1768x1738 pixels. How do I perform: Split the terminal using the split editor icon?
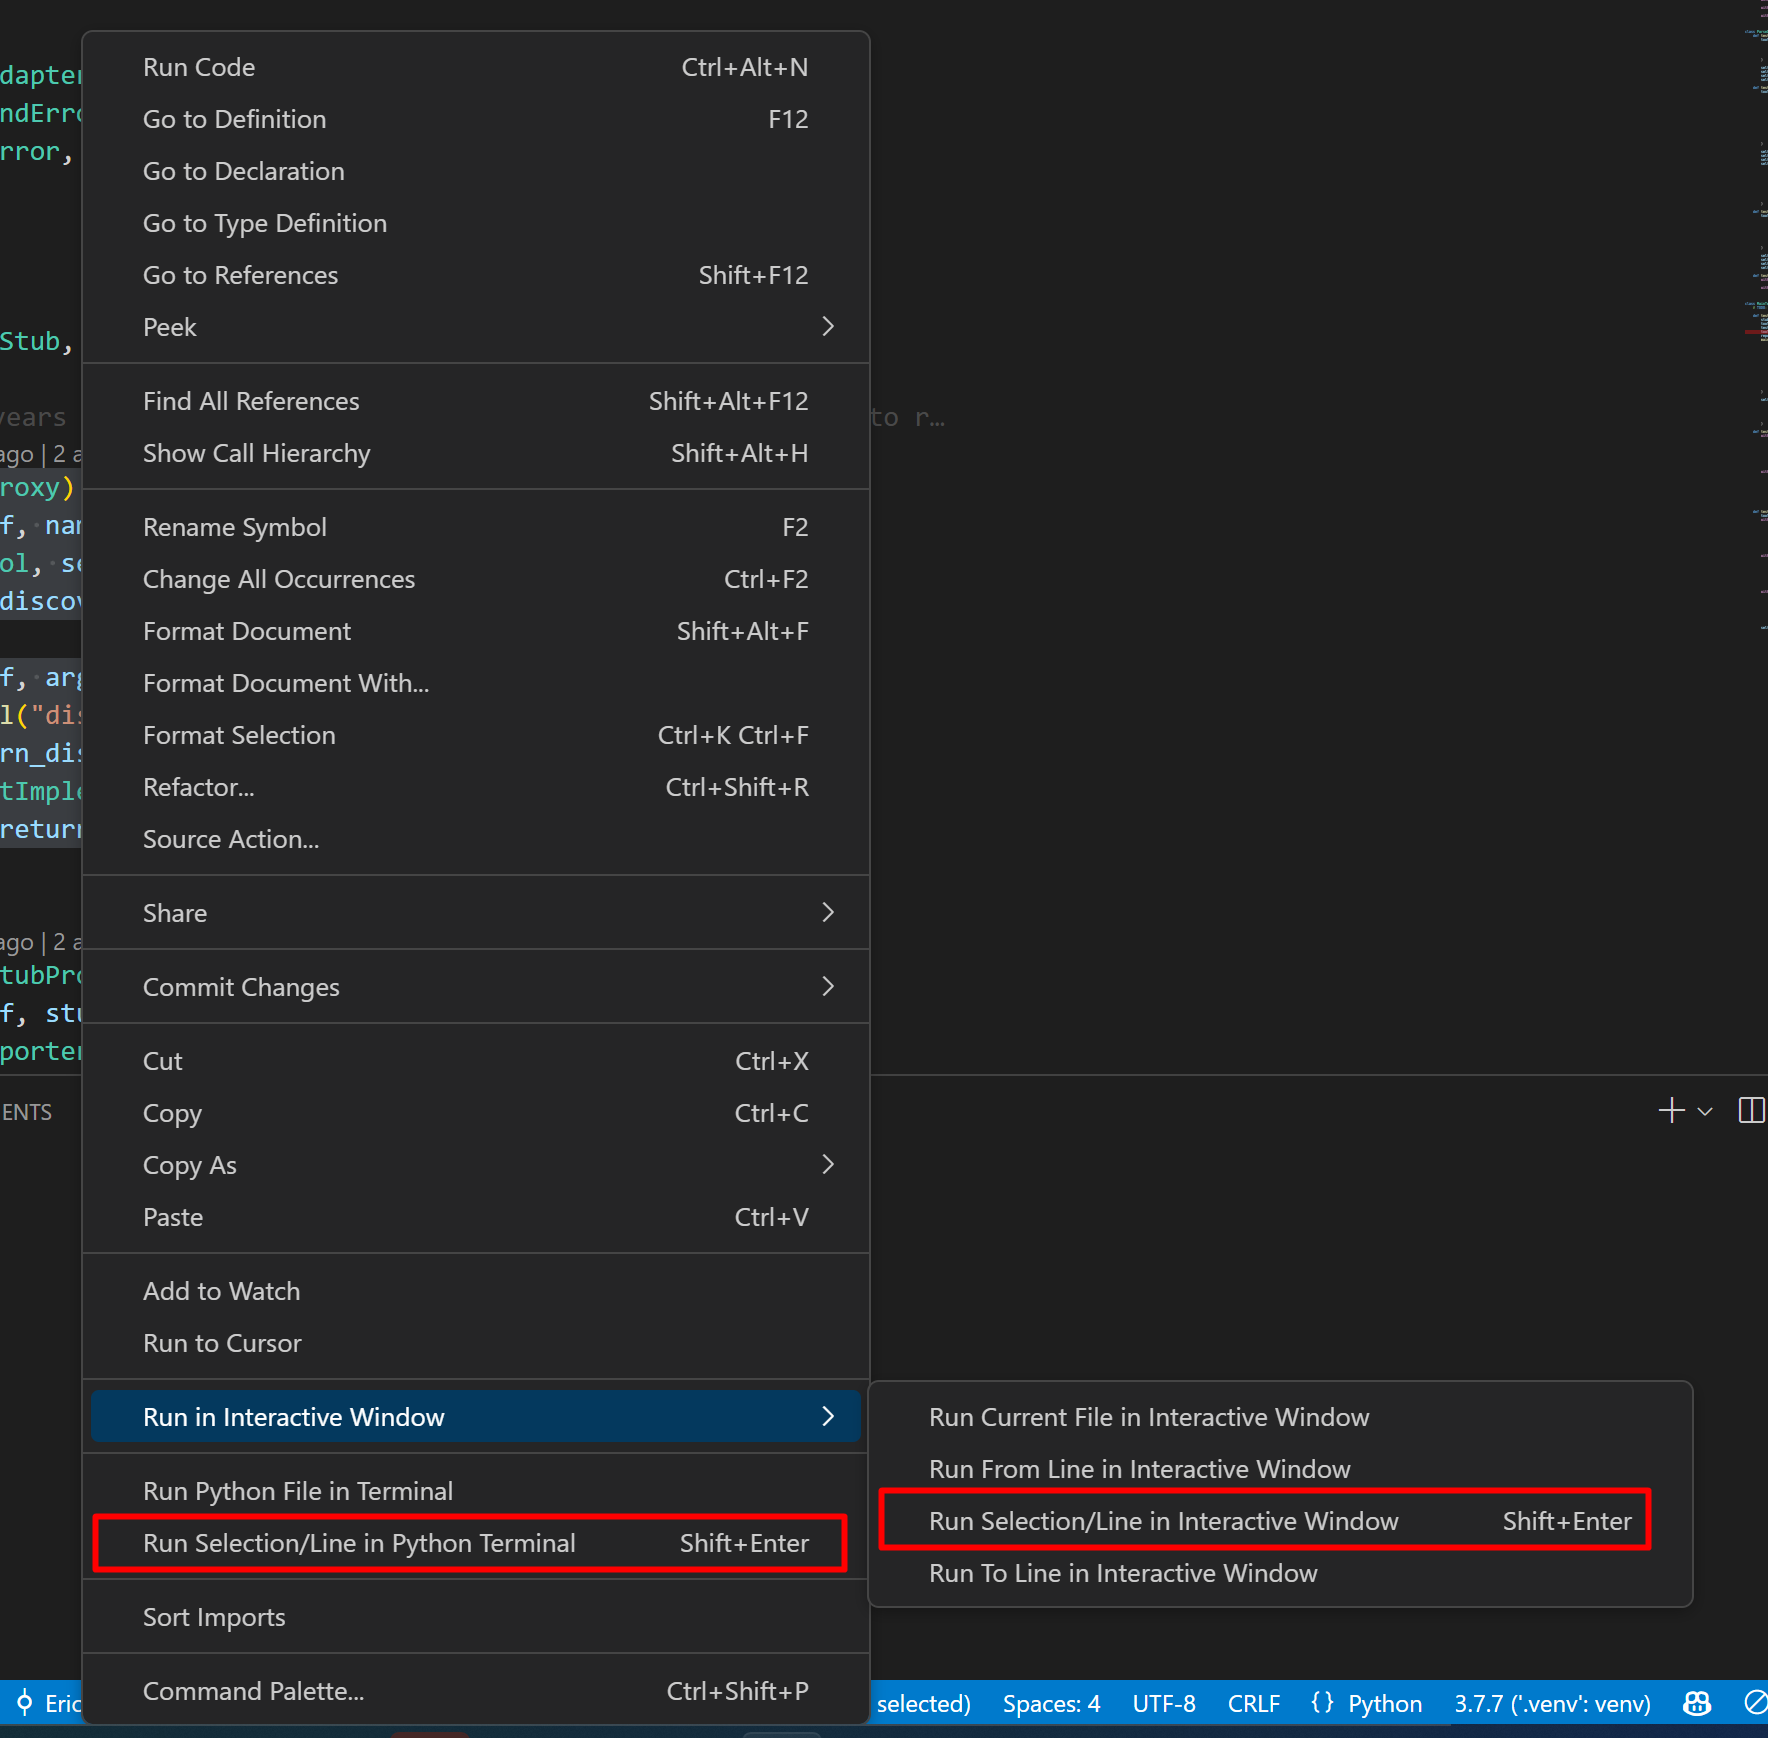point(1750,1111)
